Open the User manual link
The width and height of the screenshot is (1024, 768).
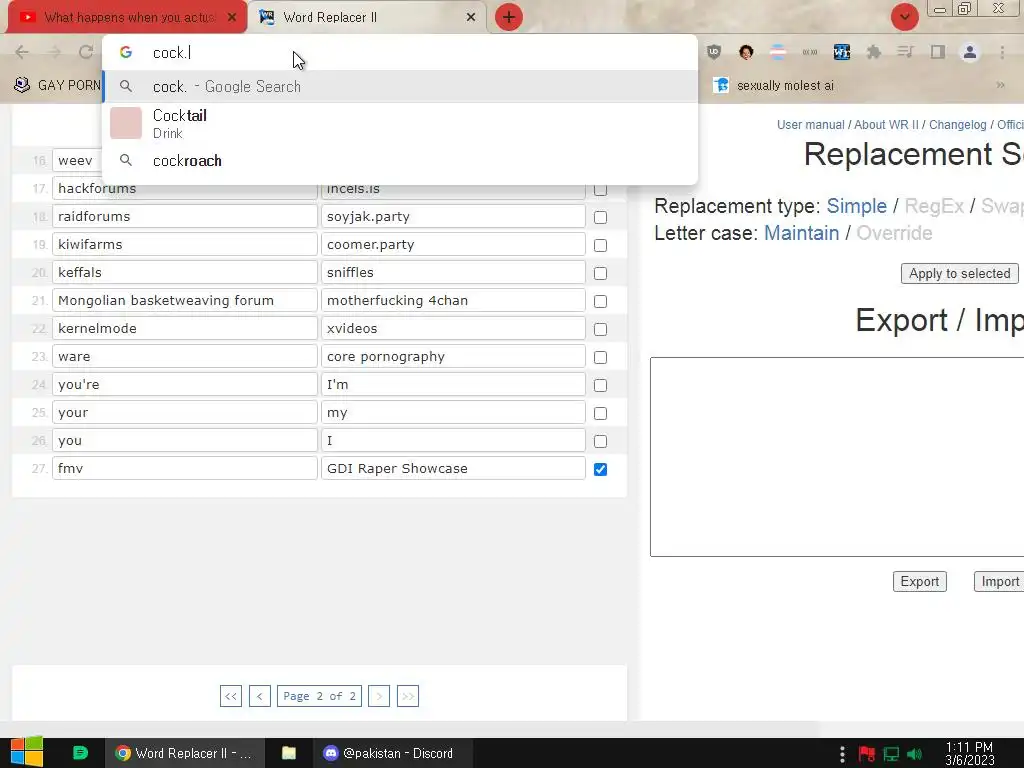(x=810, y=125)
